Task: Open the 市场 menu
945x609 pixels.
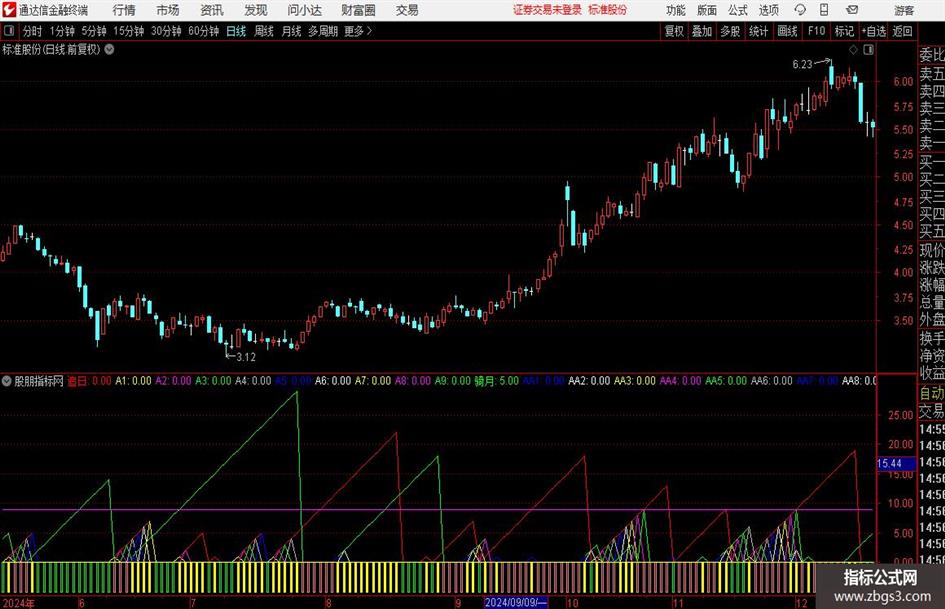Action: point(168,10)
